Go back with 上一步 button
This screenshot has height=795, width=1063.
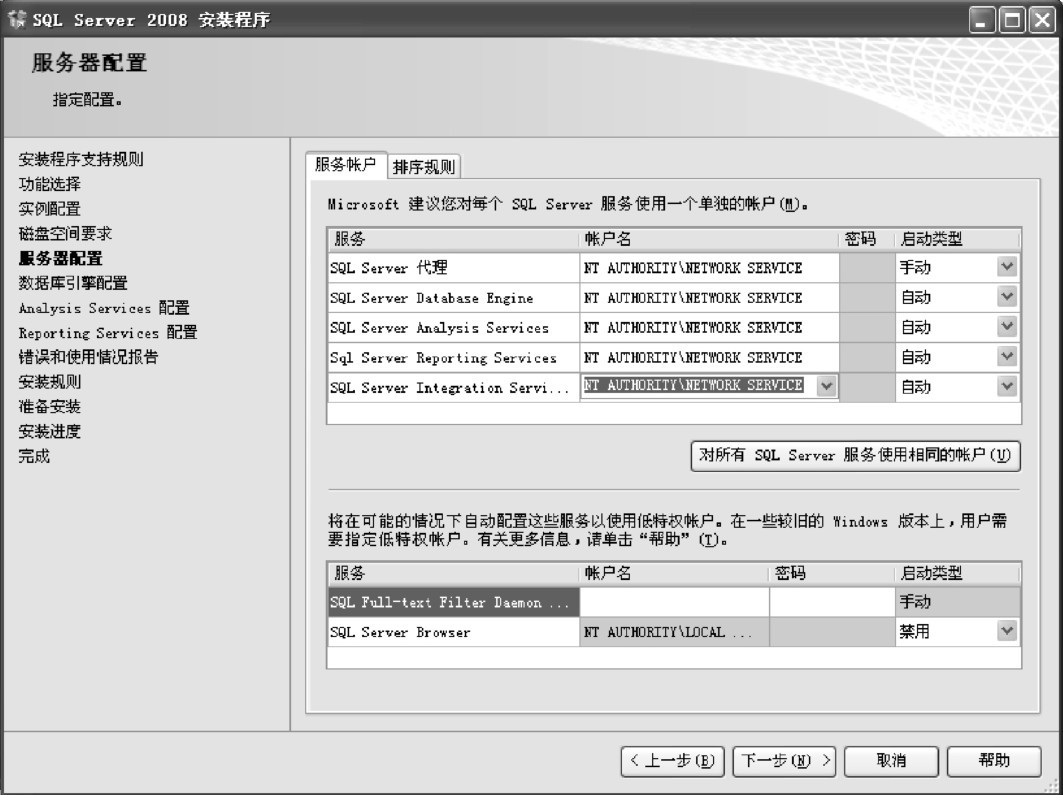[x=673, y=761]
